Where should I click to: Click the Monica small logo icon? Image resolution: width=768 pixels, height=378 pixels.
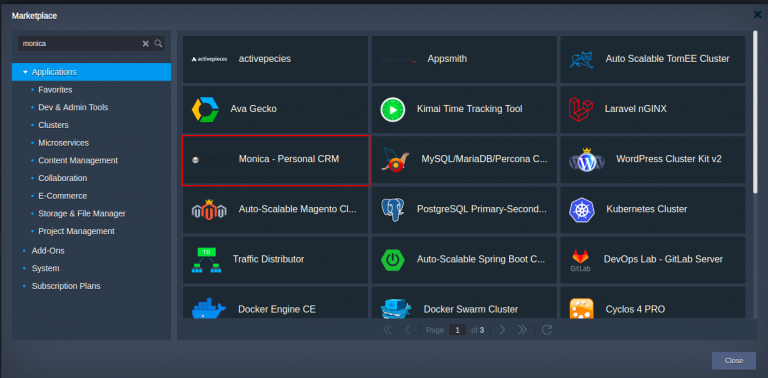195,160
